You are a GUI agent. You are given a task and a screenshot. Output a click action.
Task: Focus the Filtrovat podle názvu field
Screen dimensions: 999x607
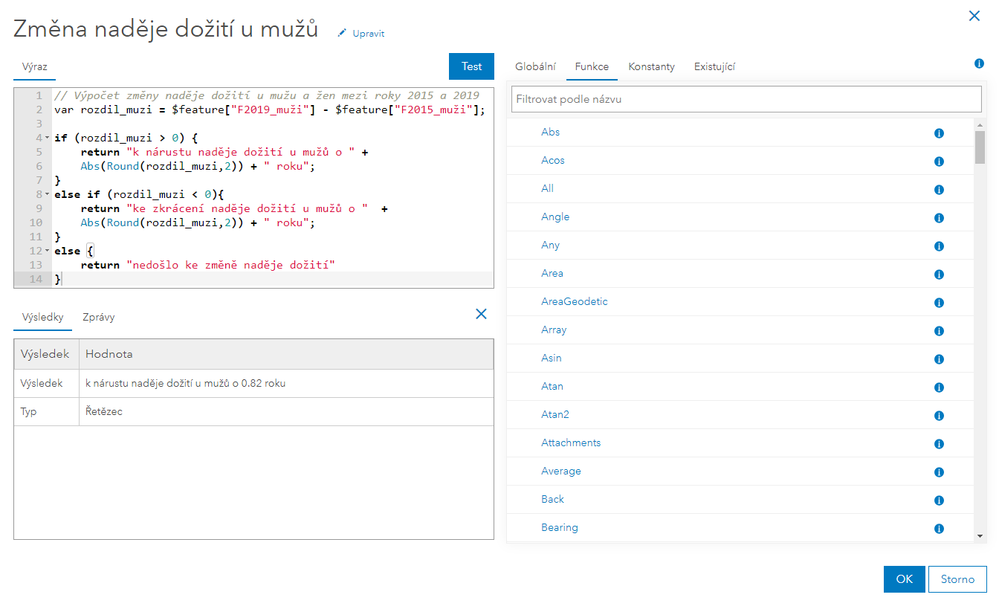(x=746, y=100)
